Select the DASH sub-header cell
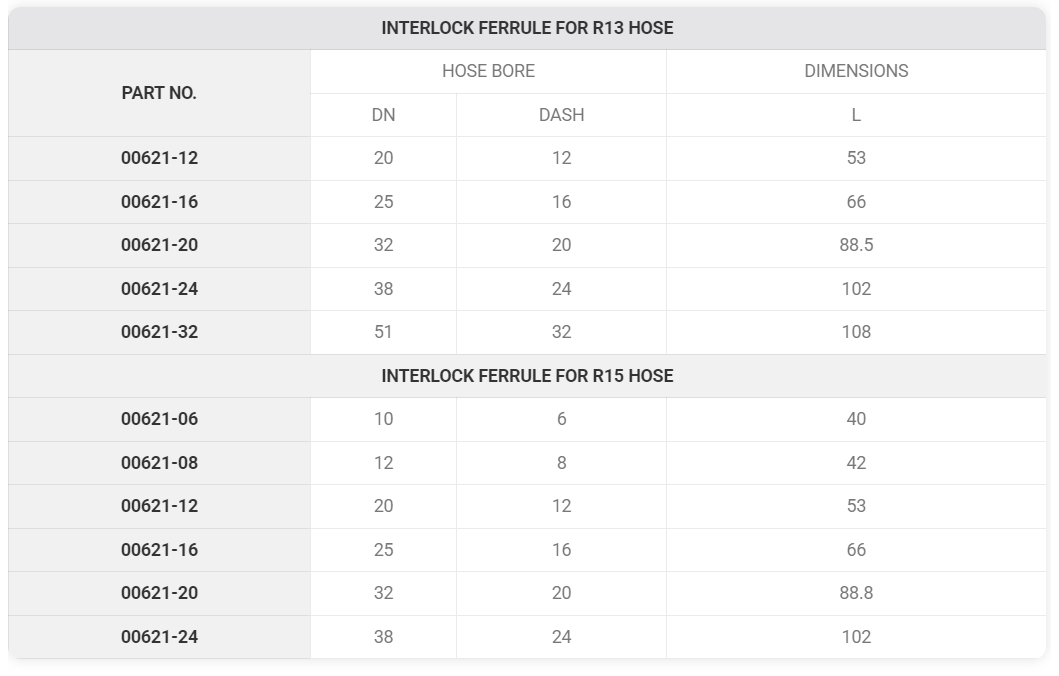This screenshot has height=676, width=1059. click(561, 115)
